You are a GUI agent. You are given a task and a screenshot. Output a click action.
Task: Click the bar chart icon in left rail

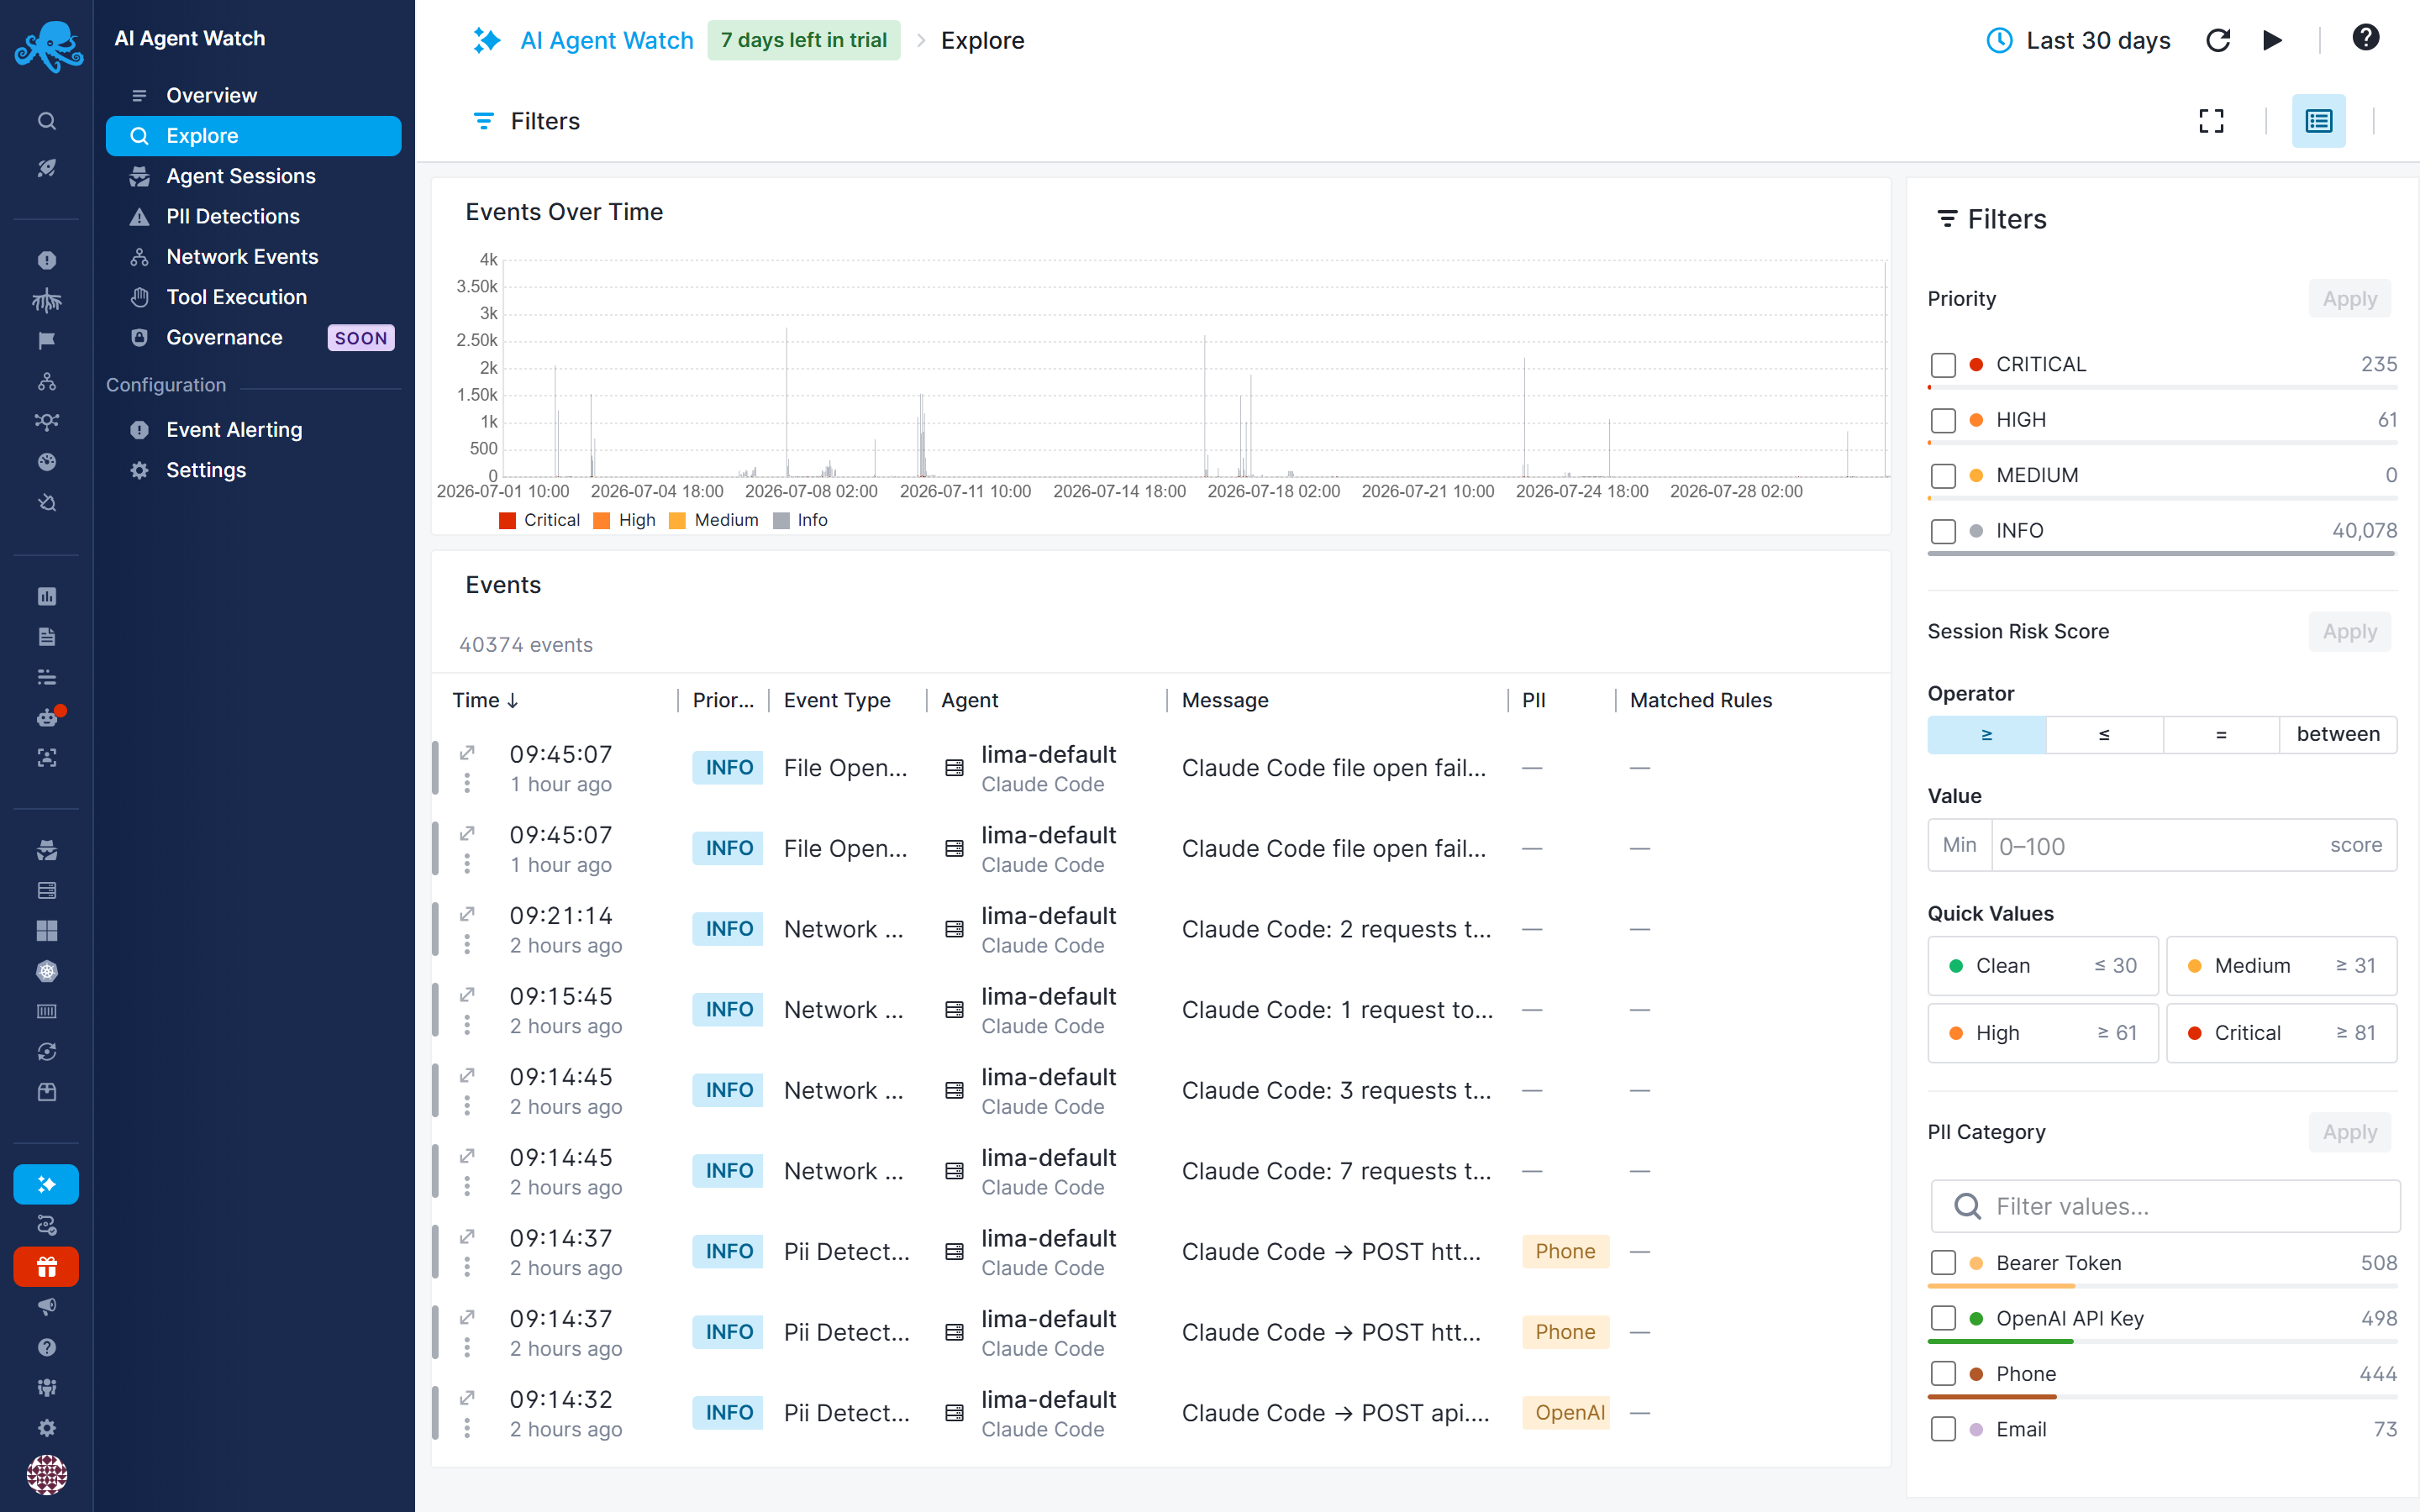click(x=47, y=596)
